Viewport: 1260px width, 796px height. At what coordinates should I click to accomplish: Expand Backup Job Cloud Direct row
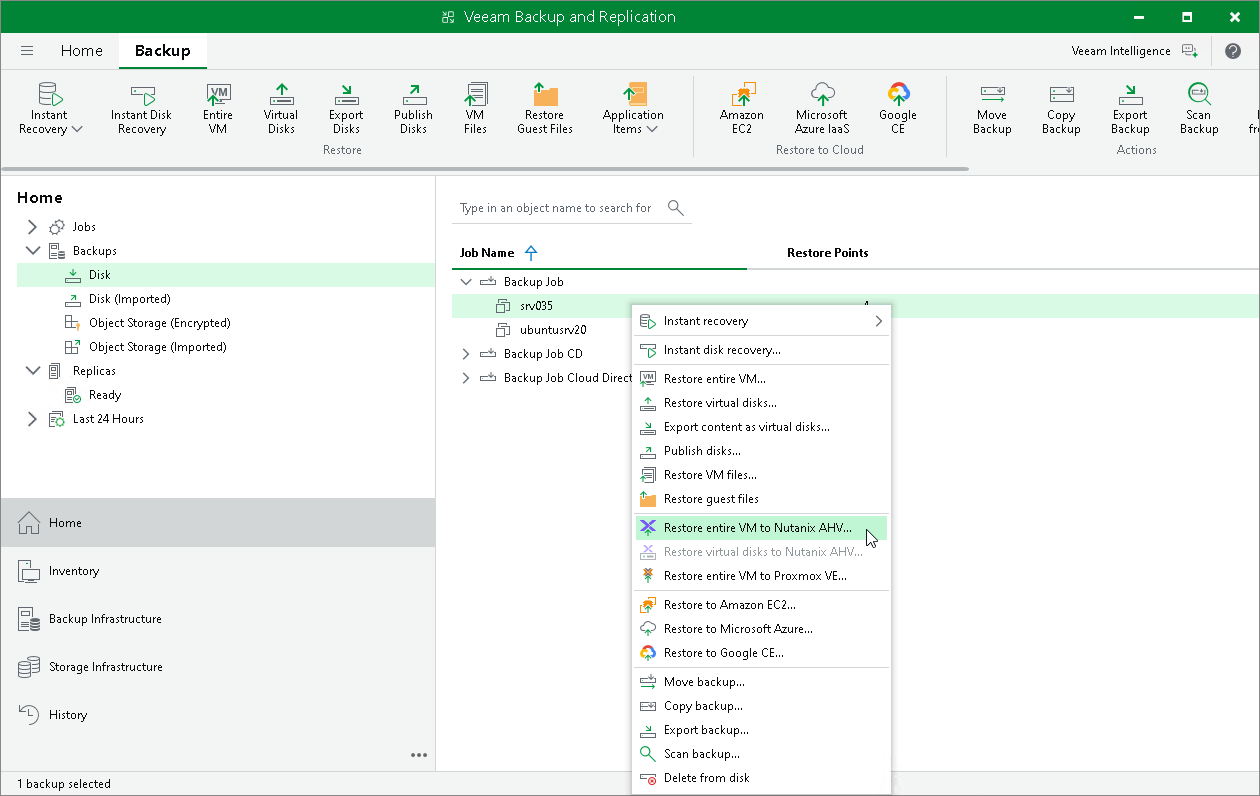[x=465, y=378]
